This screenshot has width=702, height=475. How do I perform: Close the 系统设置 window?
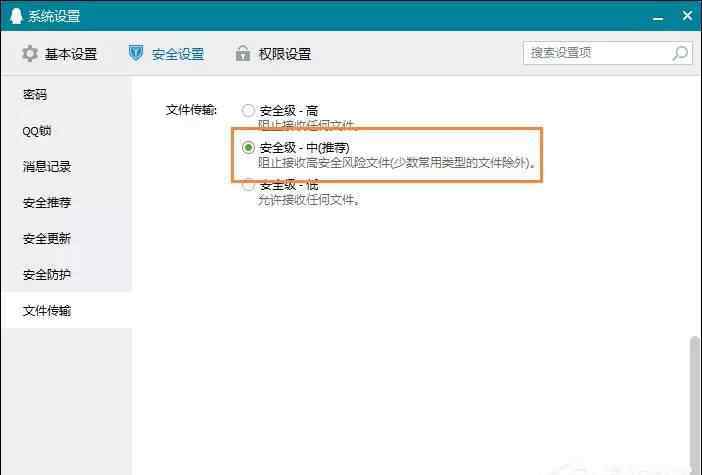point(687,16)
